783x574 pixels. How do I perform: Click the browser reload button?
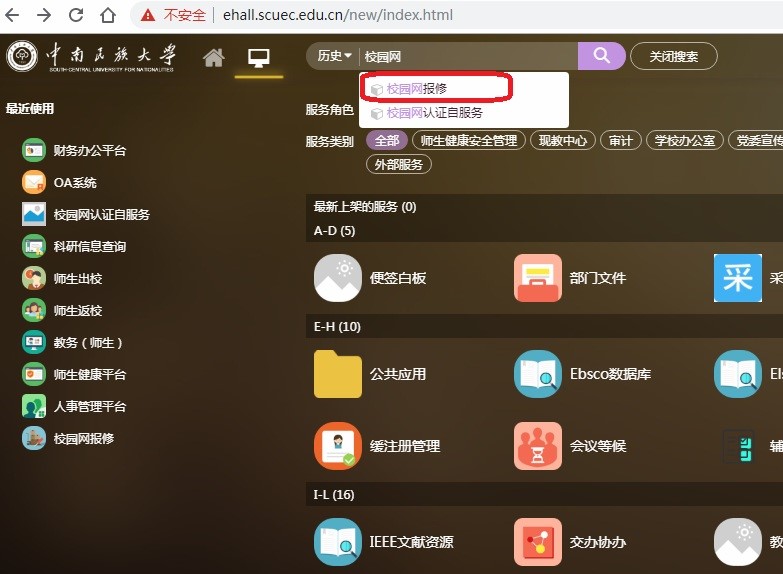pyautogui.click(x=76, y=15)
